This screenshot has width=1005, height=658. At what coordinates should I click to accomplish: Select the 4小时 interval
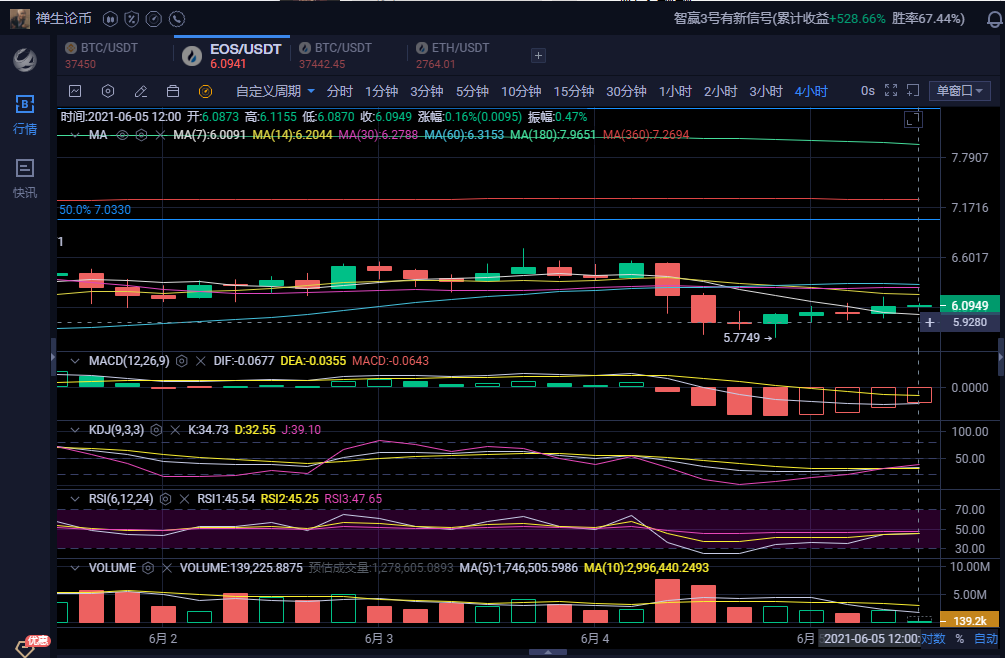tap(811, 91)
